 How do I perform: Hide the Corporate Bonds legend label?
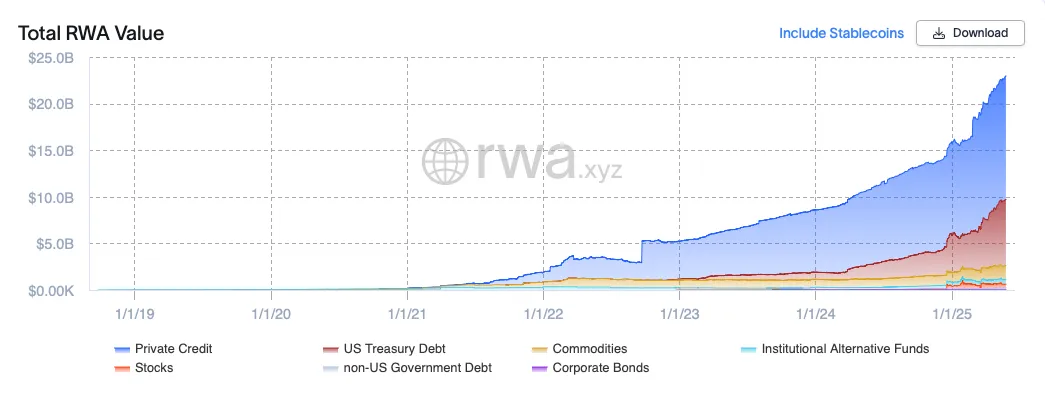(x=600, y=368)
